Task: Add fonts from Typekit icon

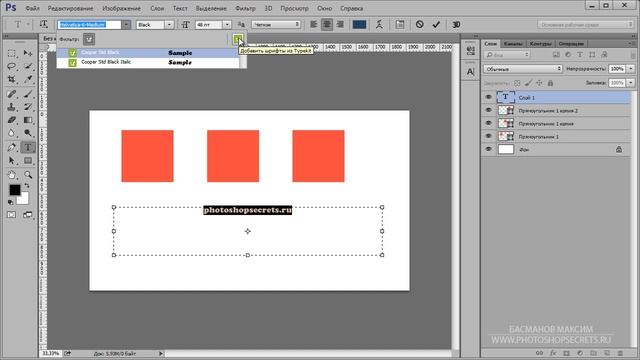Action: tap(238, 39)
